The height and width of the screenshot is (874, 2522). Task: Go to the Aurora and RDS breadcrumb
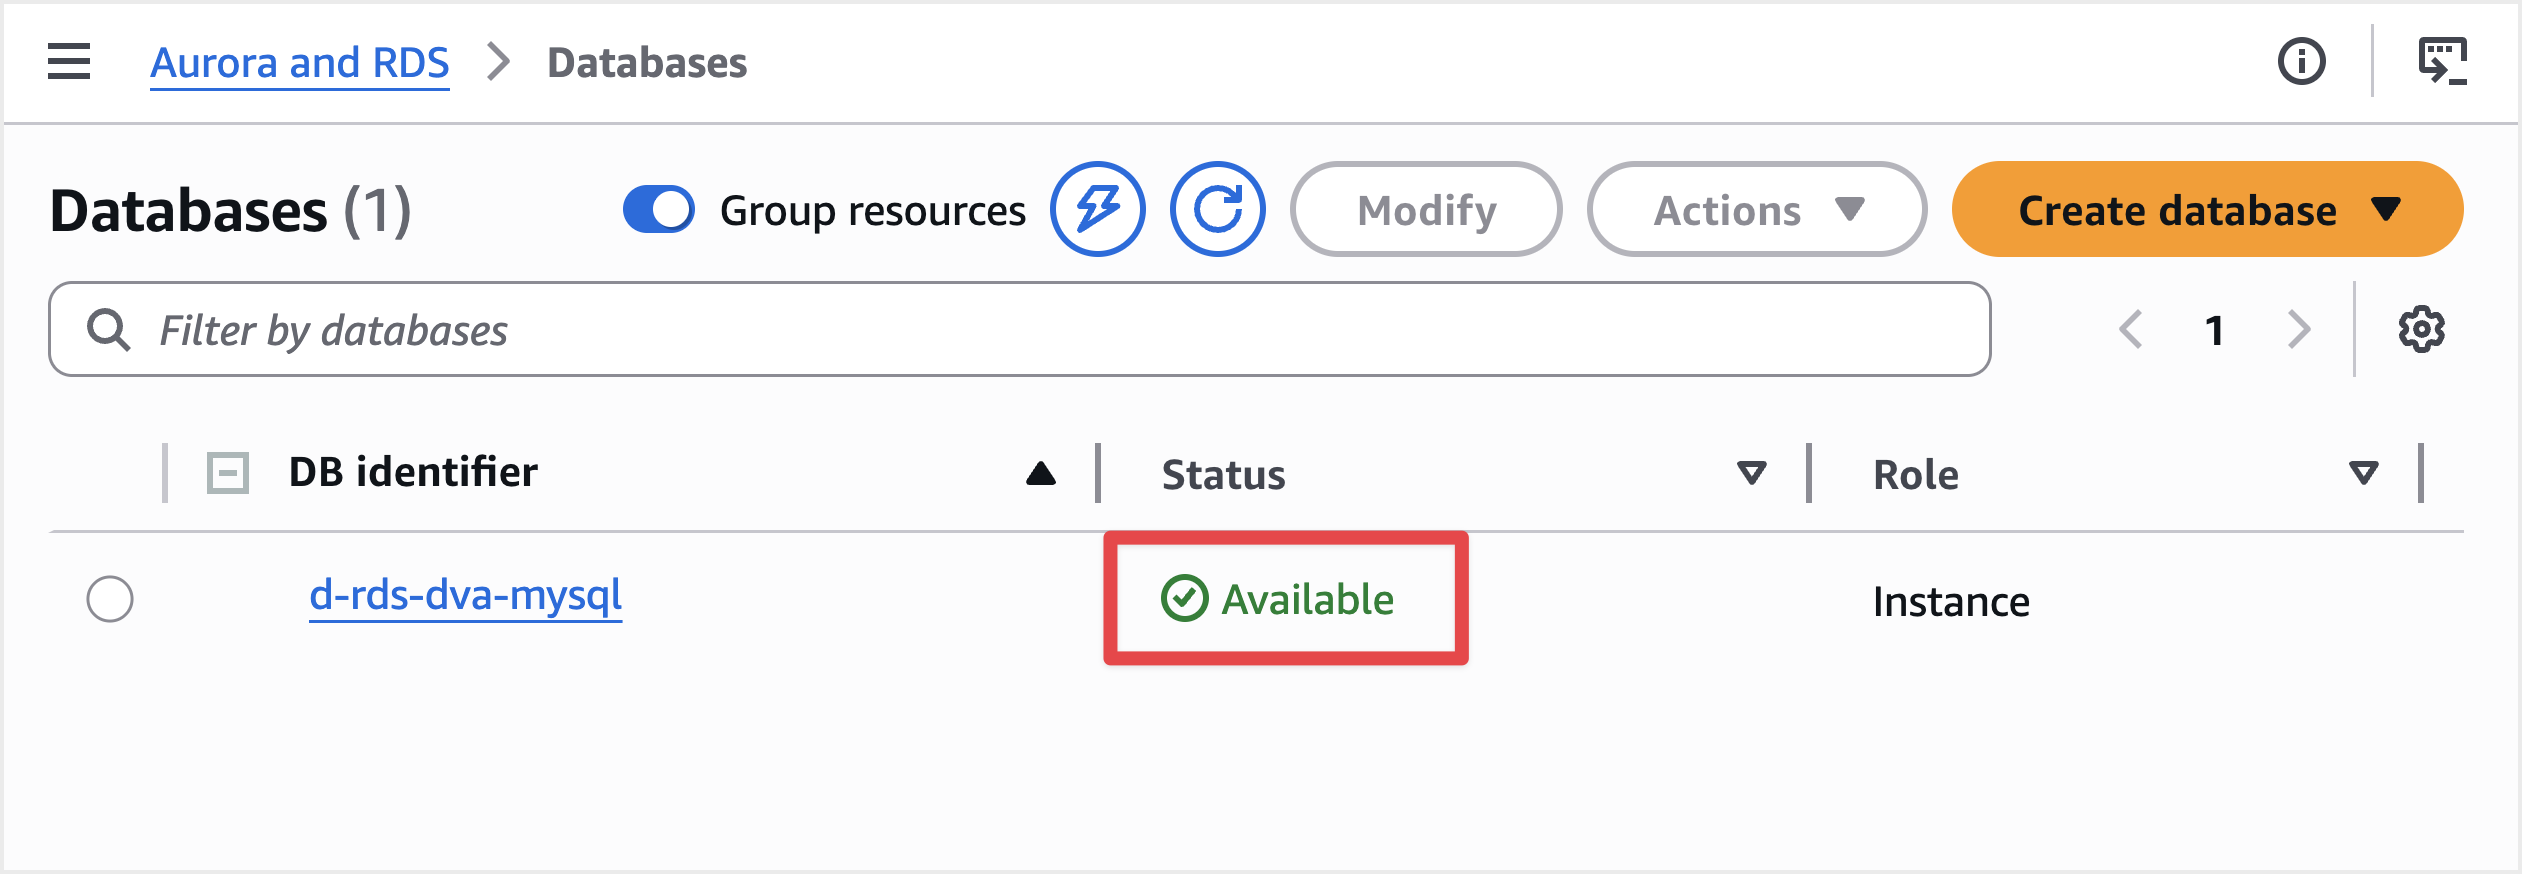[300, 63]
